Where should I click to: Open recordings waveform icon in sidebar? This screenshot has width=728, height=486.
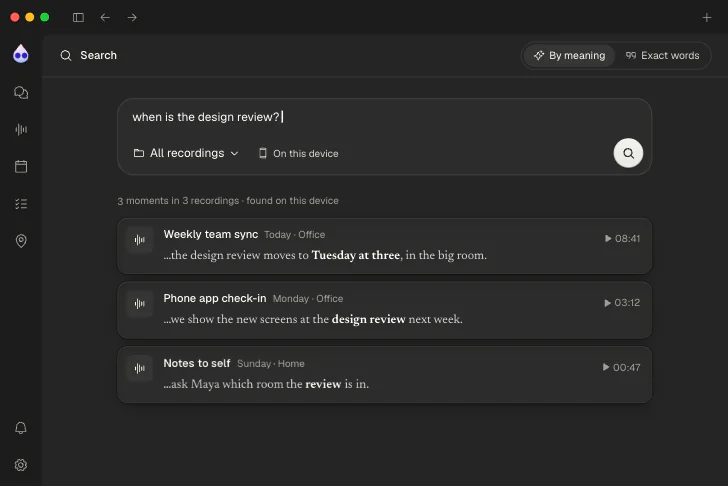click(21, 130)
